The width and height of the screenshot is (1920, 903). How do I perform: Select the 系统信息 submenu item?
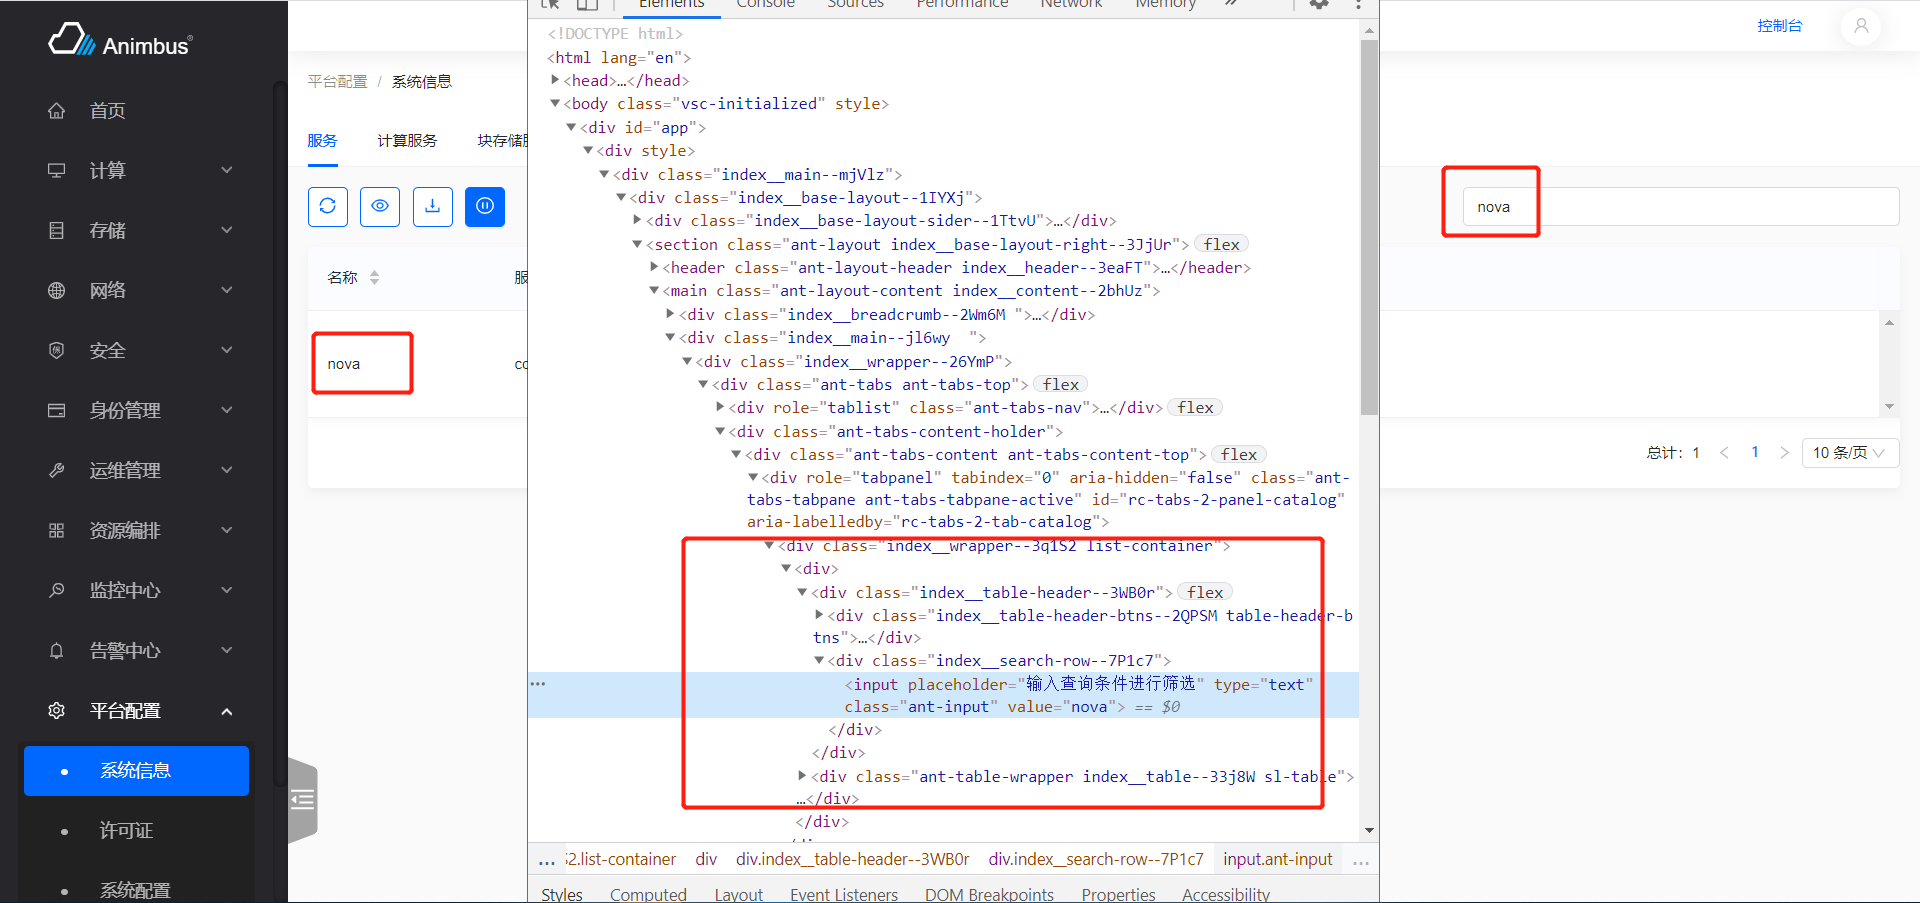tap(136, 771)
